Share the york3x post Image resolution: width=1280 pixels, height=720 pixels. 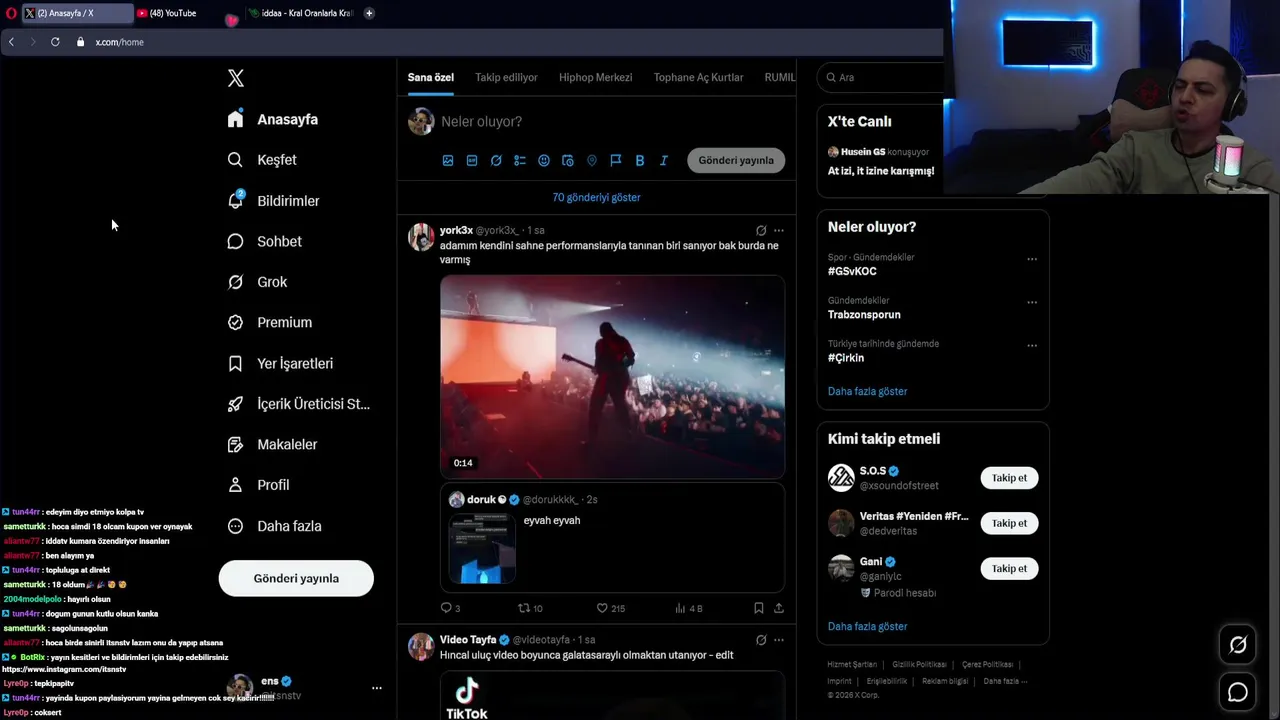click(x=779, y=608)
